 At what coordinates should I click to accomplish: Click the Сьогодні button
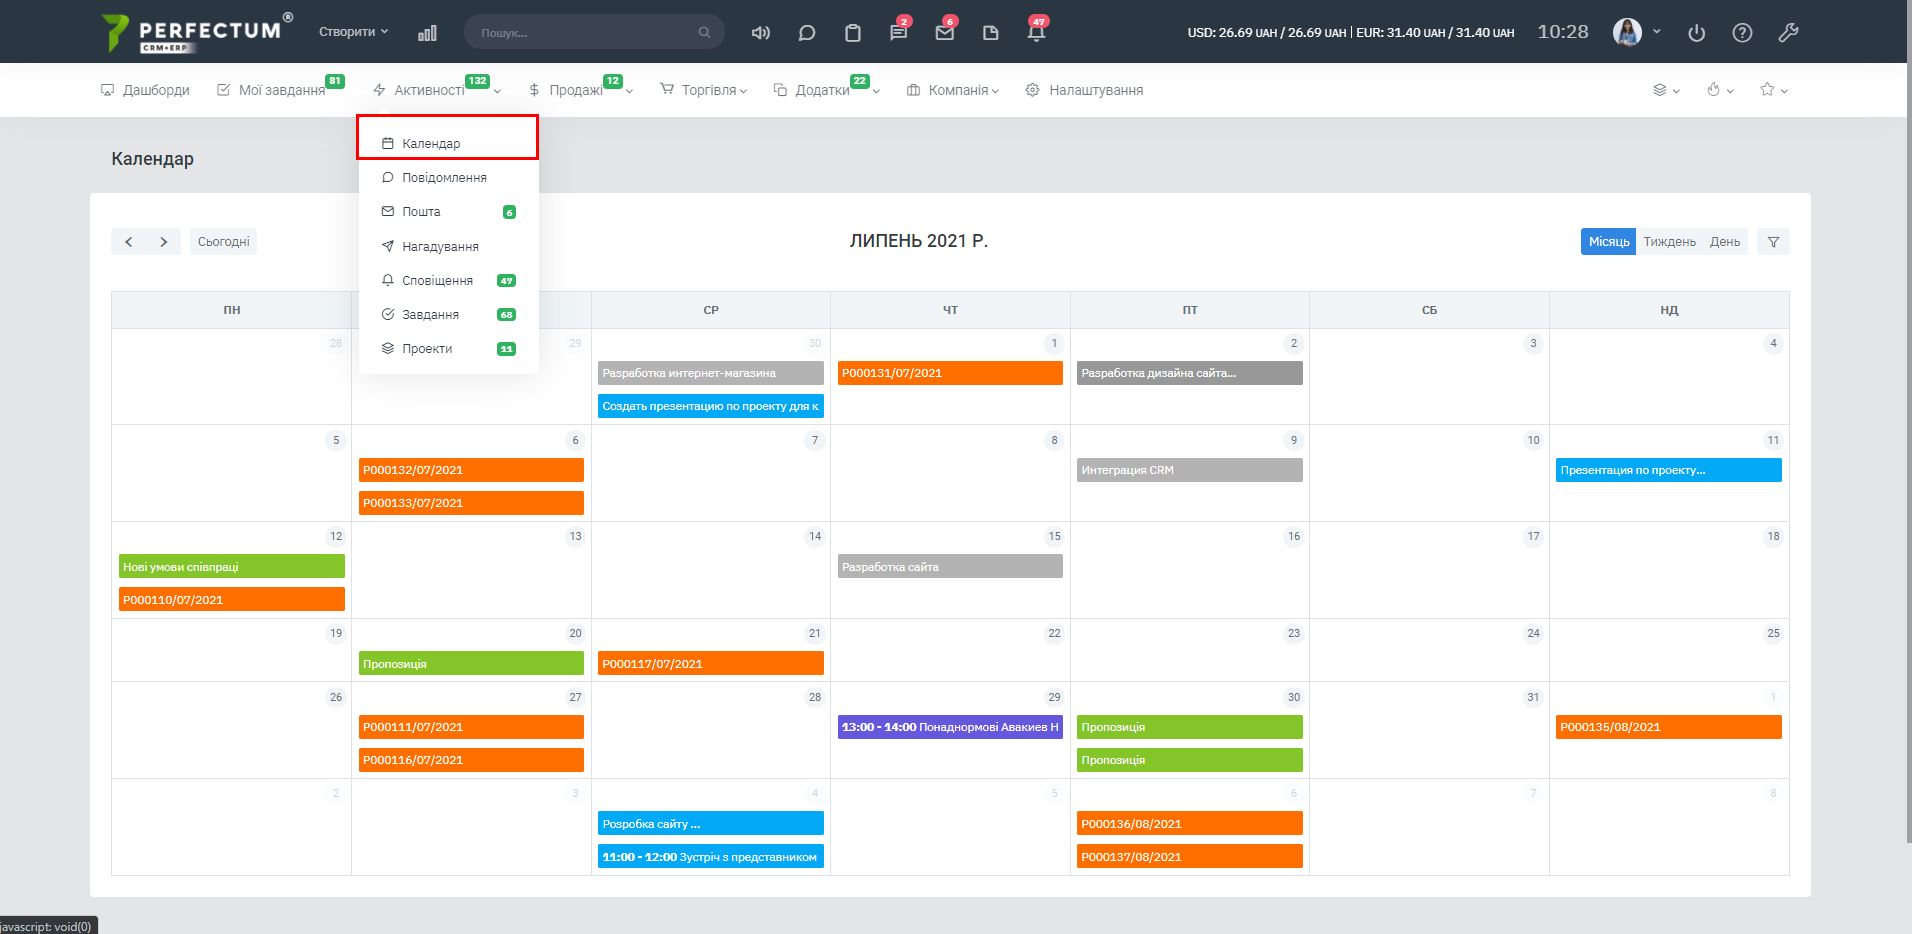coord(223,242)
